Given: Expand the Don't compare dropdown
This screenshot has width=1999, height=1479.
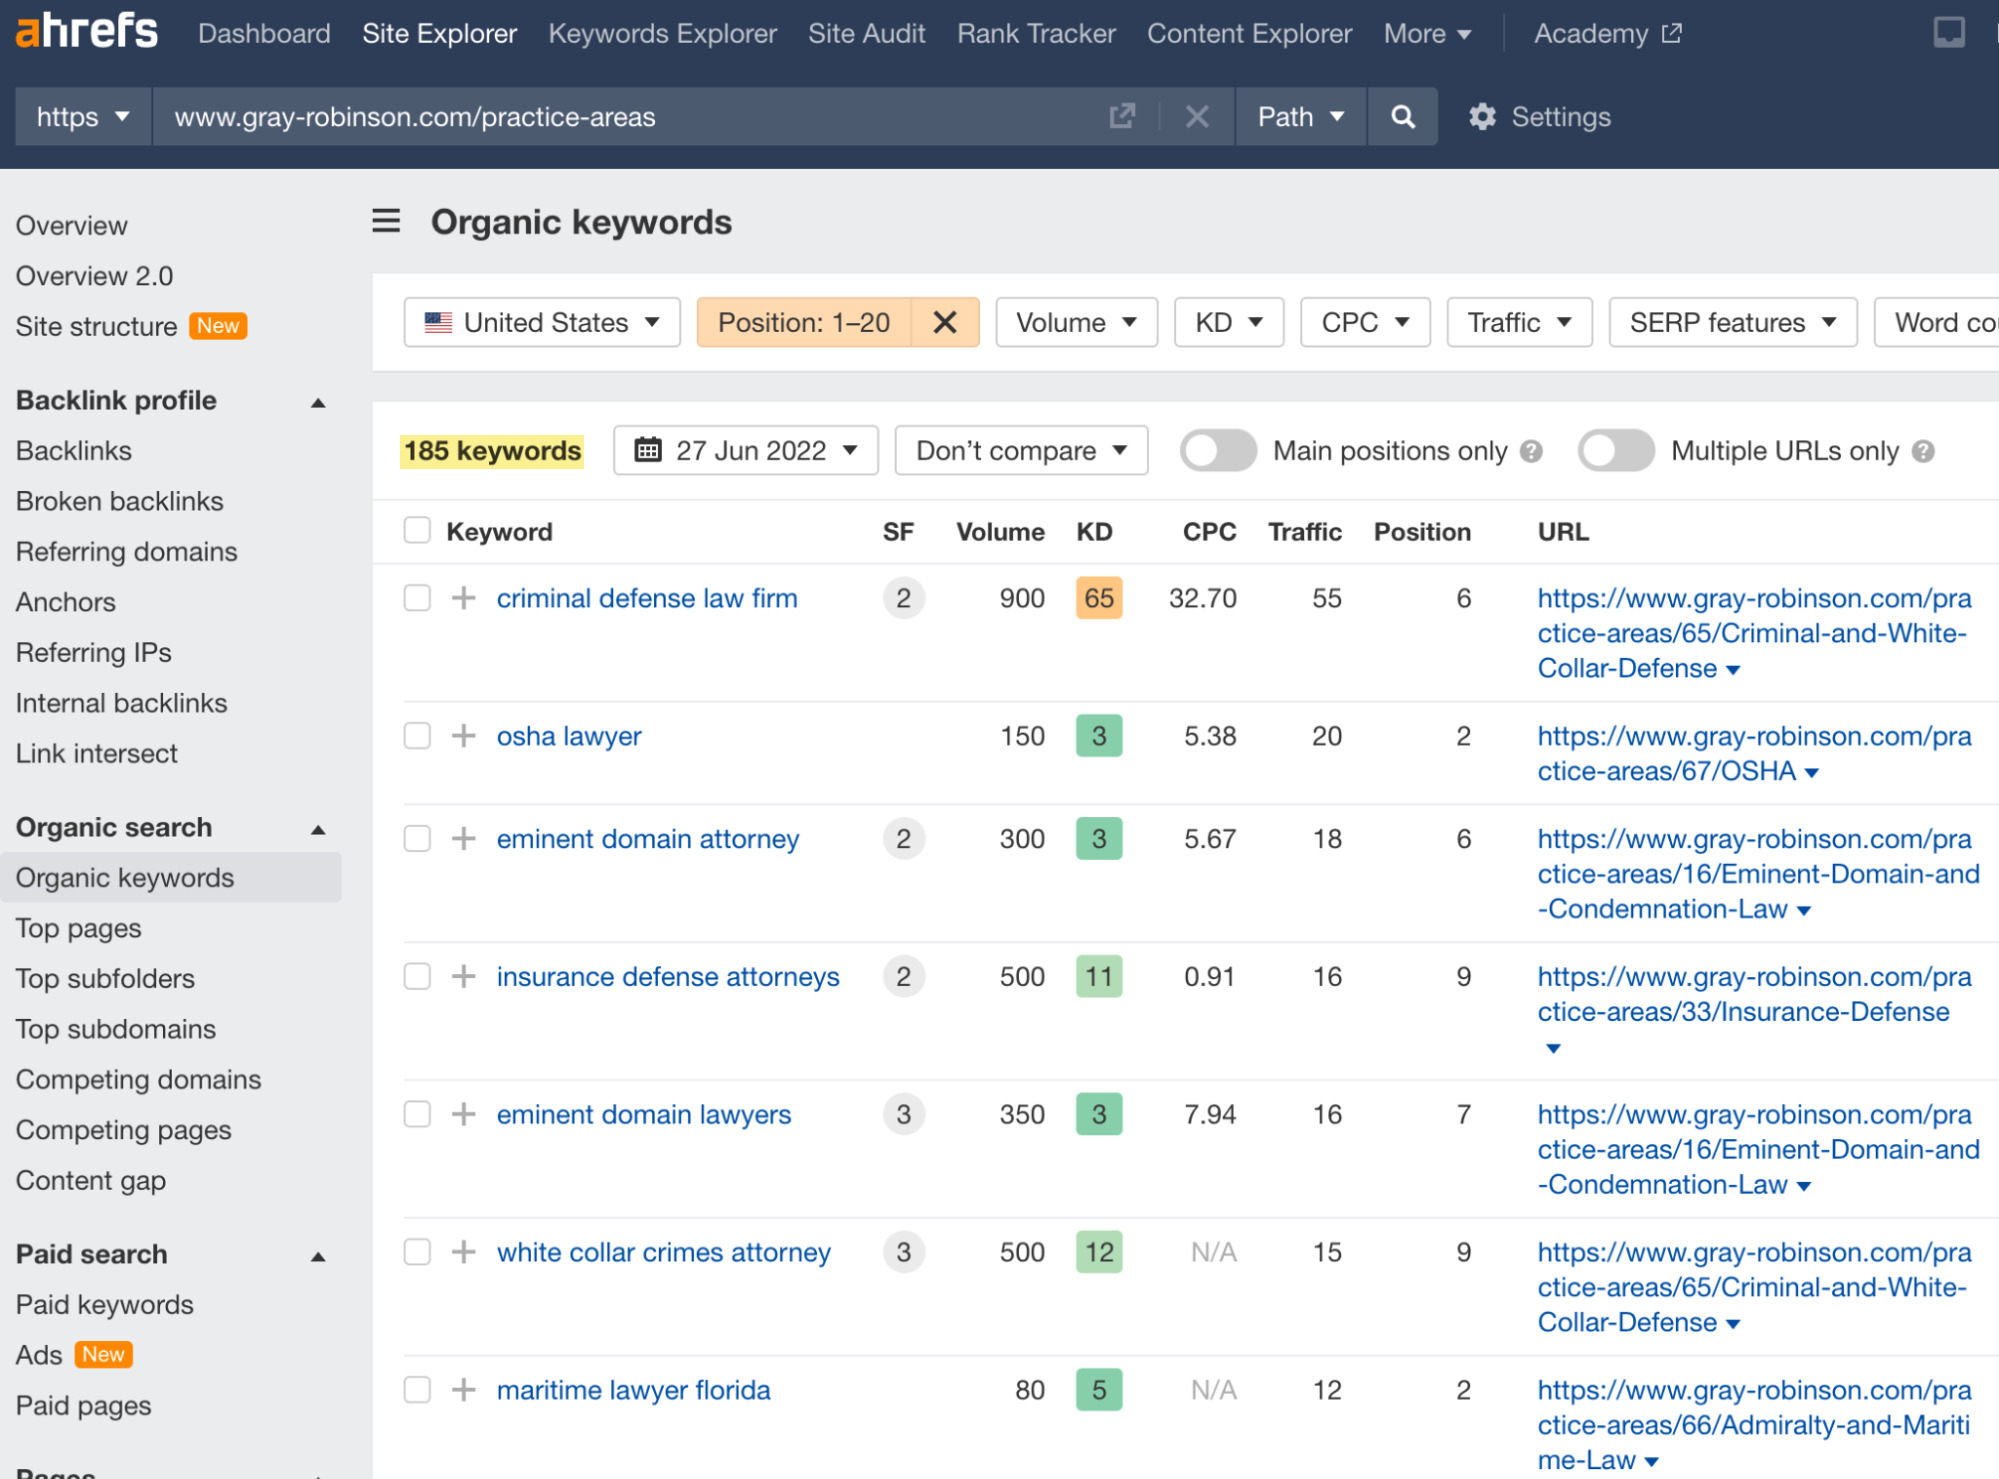Looking at the screenshot, I should [x=1020, y=451].
